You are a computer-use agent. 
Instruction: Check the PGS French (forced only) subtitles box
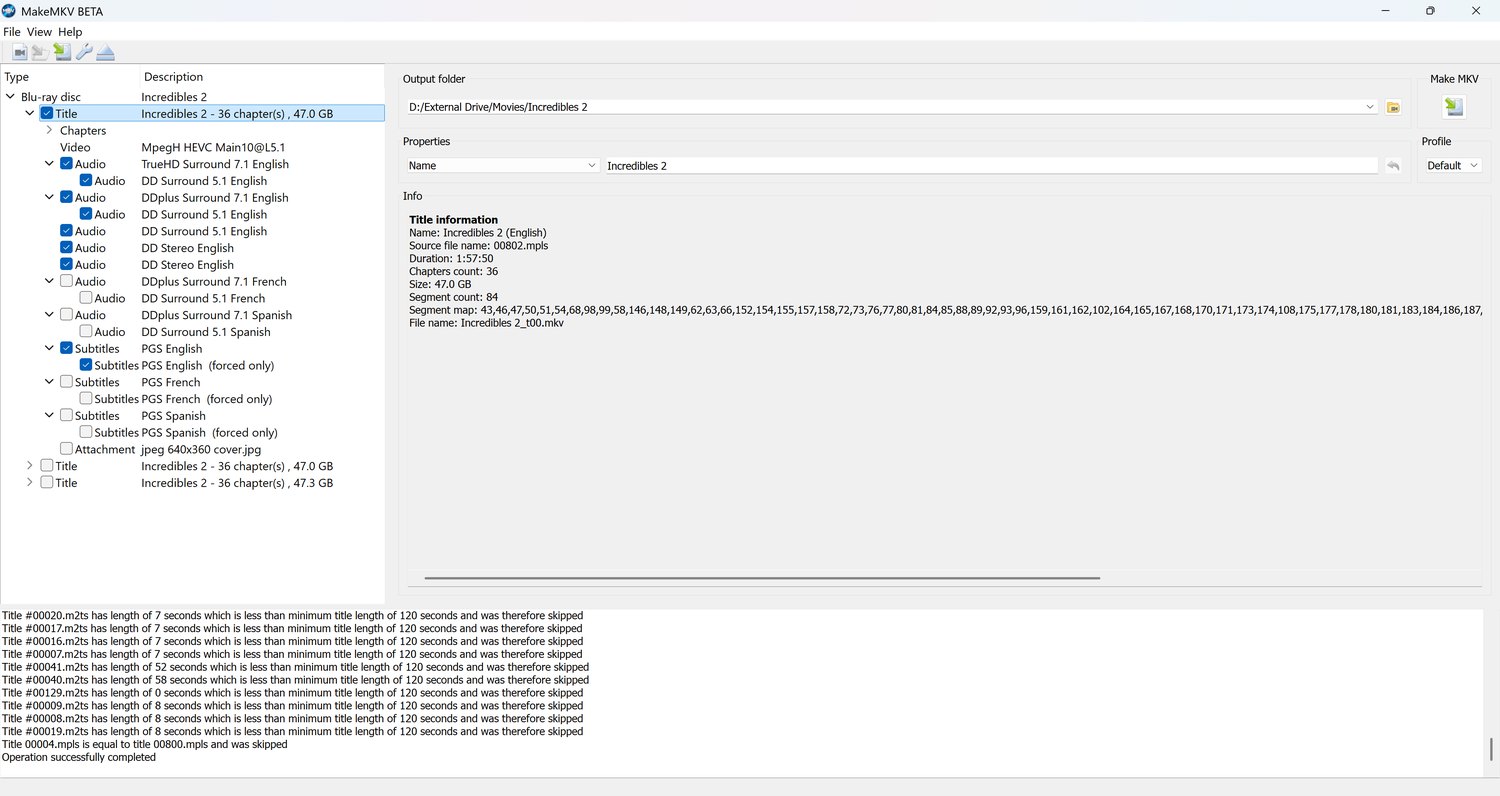pos(86,399)
